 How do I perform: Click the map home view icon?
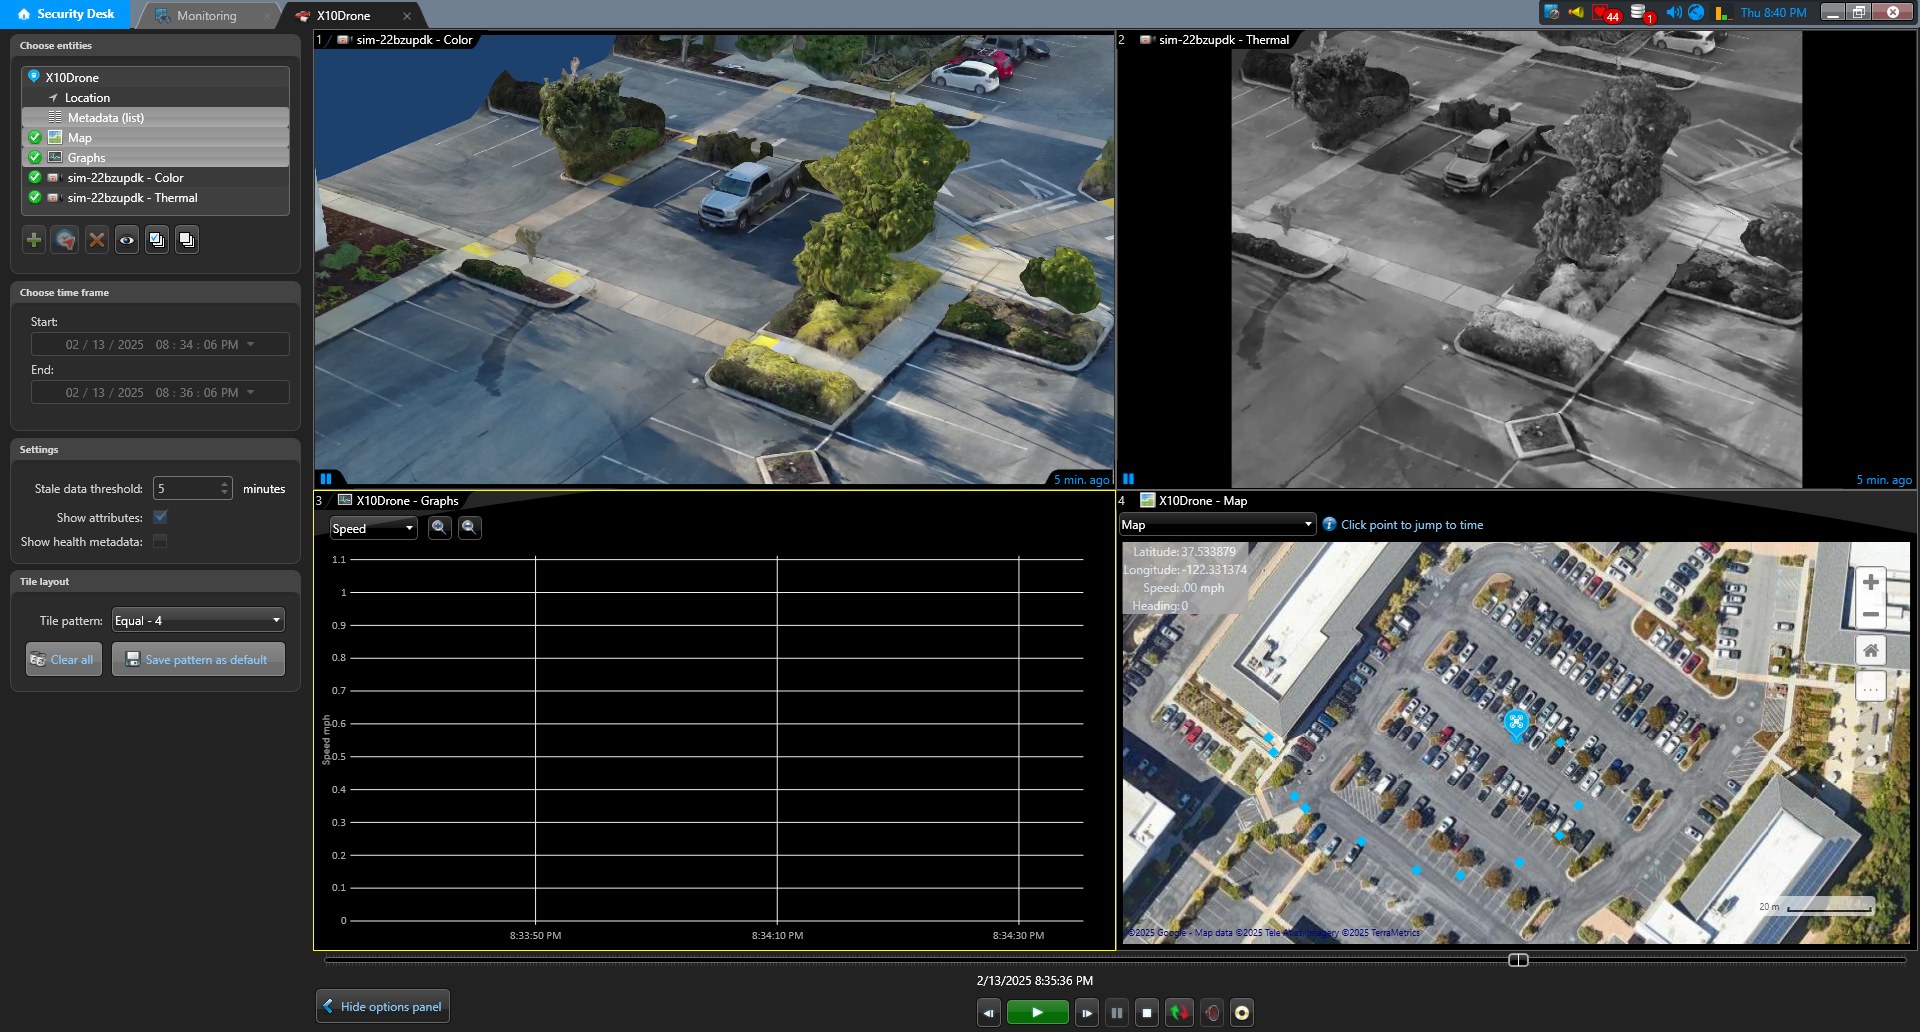click(1870, 651)
